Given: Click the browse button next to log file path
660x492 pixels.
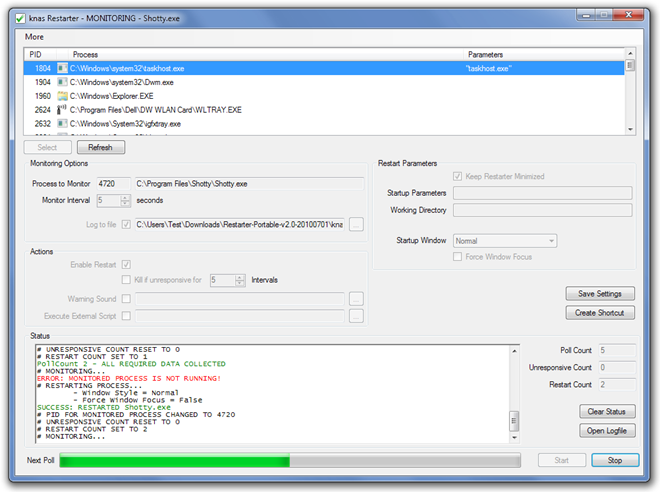Looking at the screenshot, I should tap(356, 224).
